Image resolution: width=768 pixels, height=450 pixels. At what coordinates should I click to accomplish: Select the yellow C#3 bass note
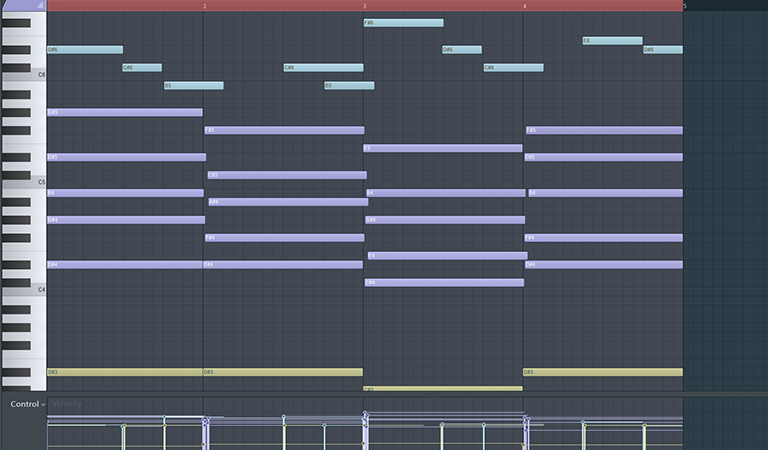(x=442, y=388)
